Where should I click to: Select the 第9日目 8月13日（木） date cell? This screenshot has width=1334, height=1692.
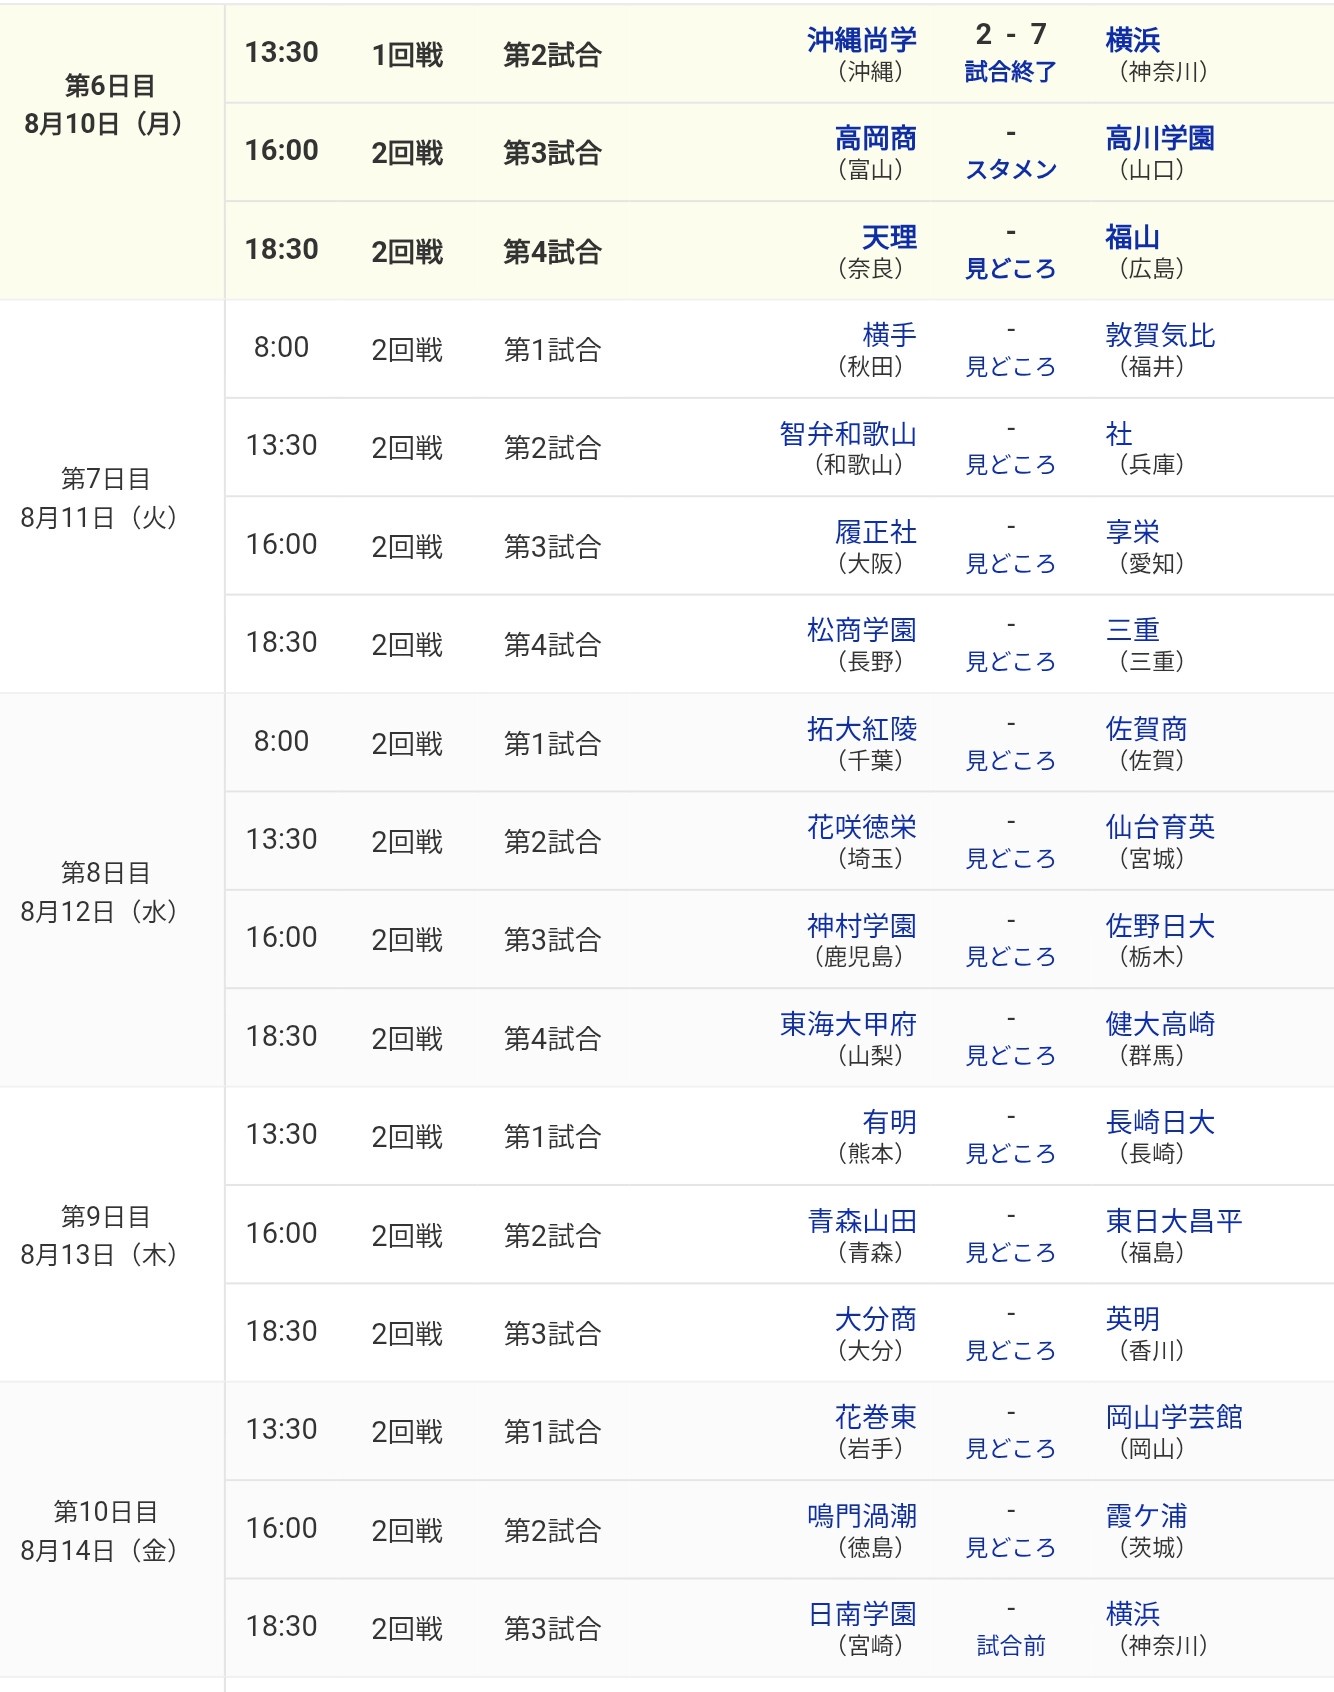point(111,1234)
